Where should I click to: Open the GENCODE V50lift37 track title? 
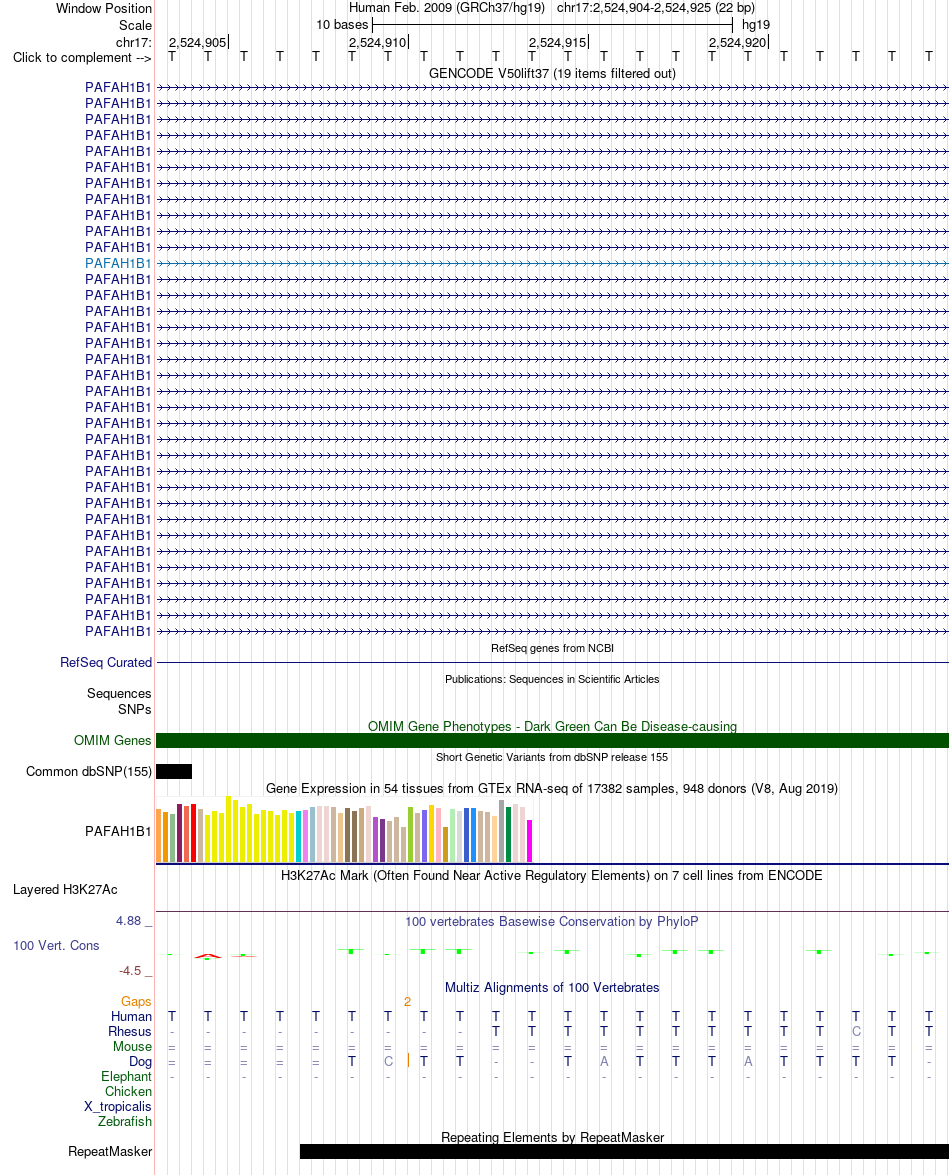[552, 73]
